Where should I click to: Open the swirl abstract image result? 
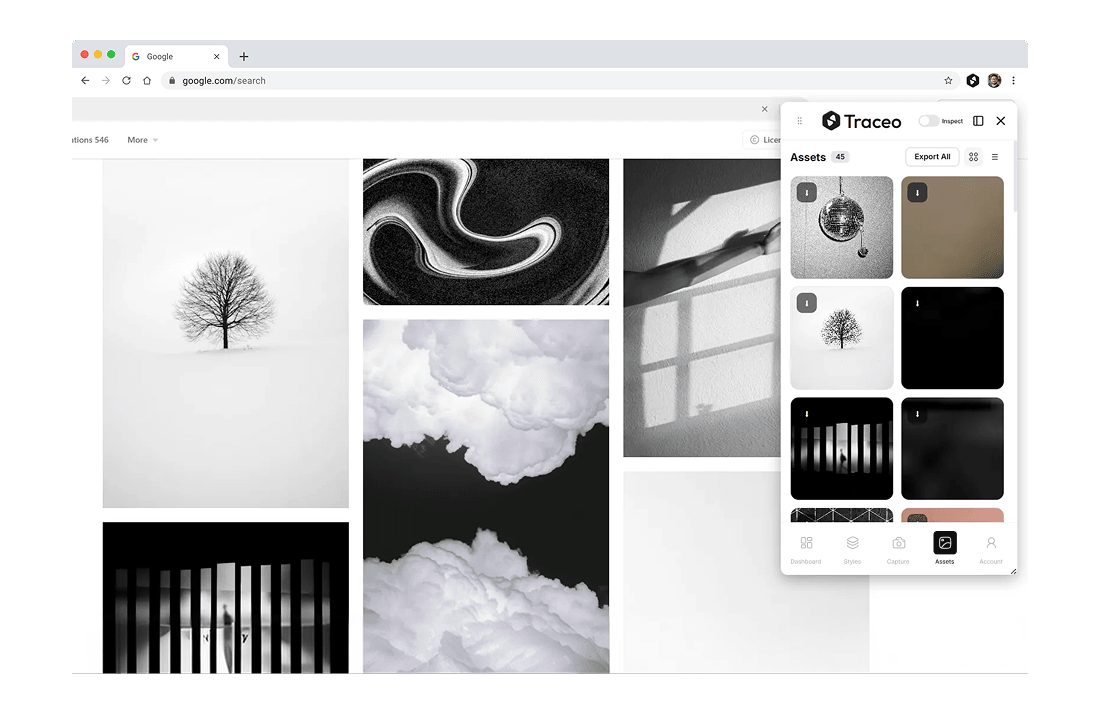tap(486, 231)
